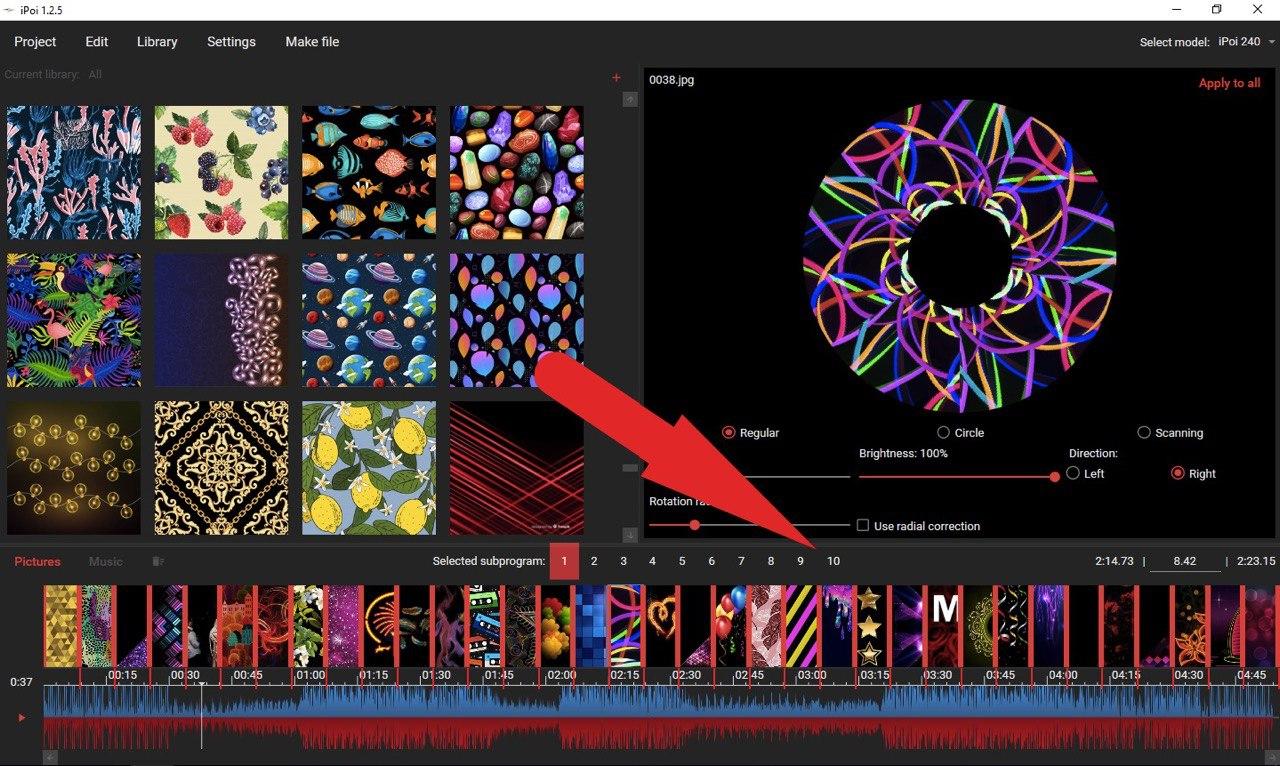Click the 8.42 duration input field
Viewport: 1280px width, 766px height.
(1185, 562)
